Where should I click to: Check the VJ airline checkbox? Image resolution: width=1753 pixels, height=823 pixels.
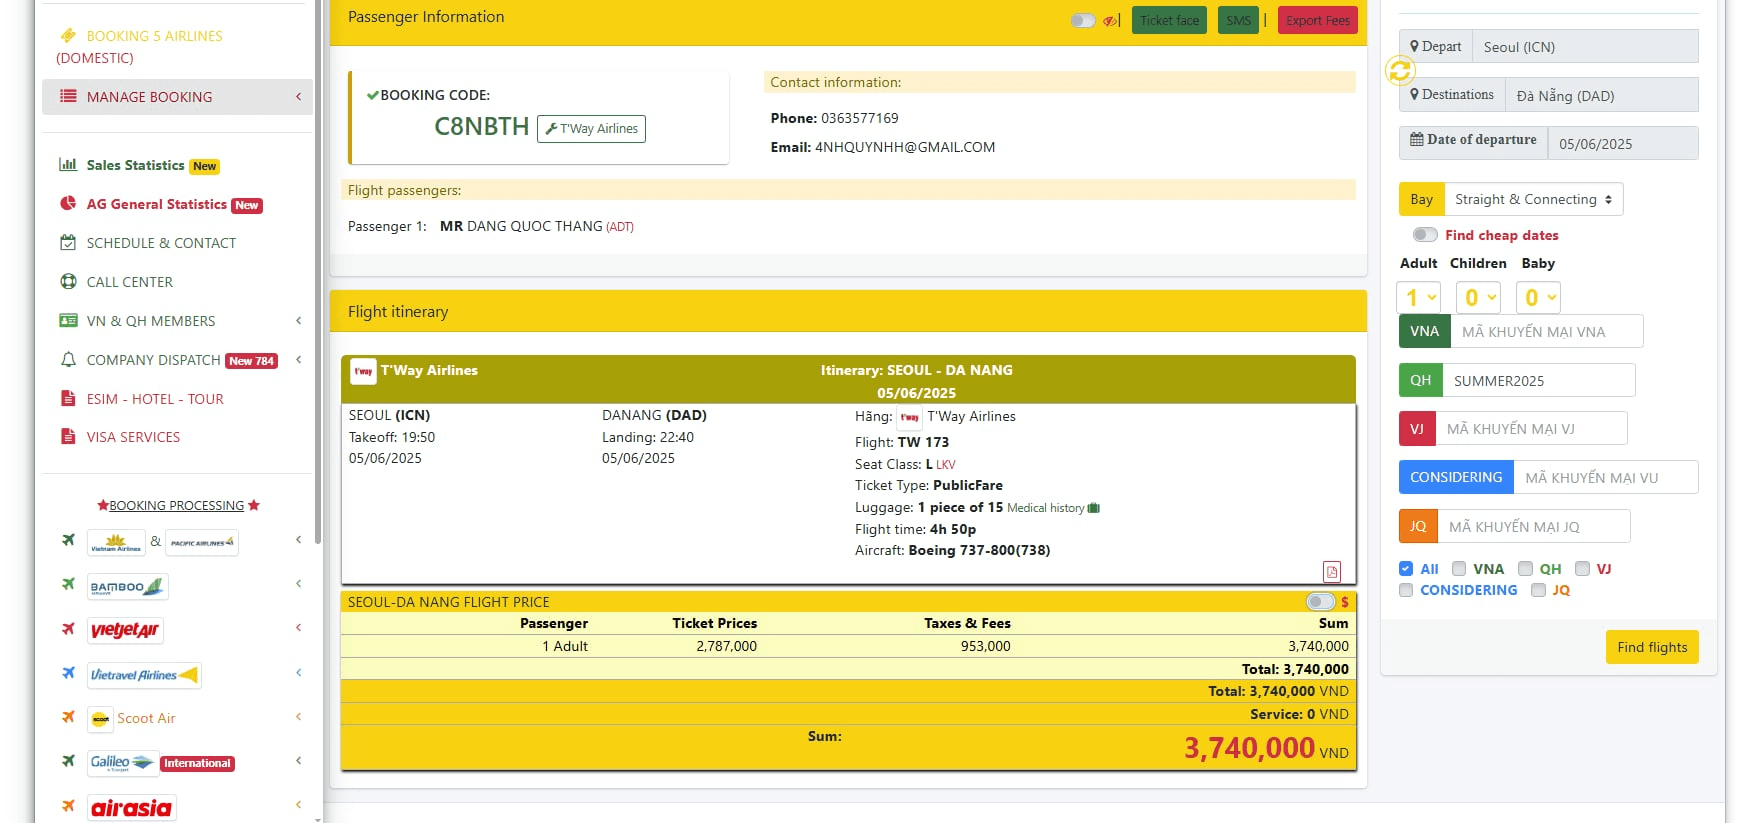tap(1582, 568)
